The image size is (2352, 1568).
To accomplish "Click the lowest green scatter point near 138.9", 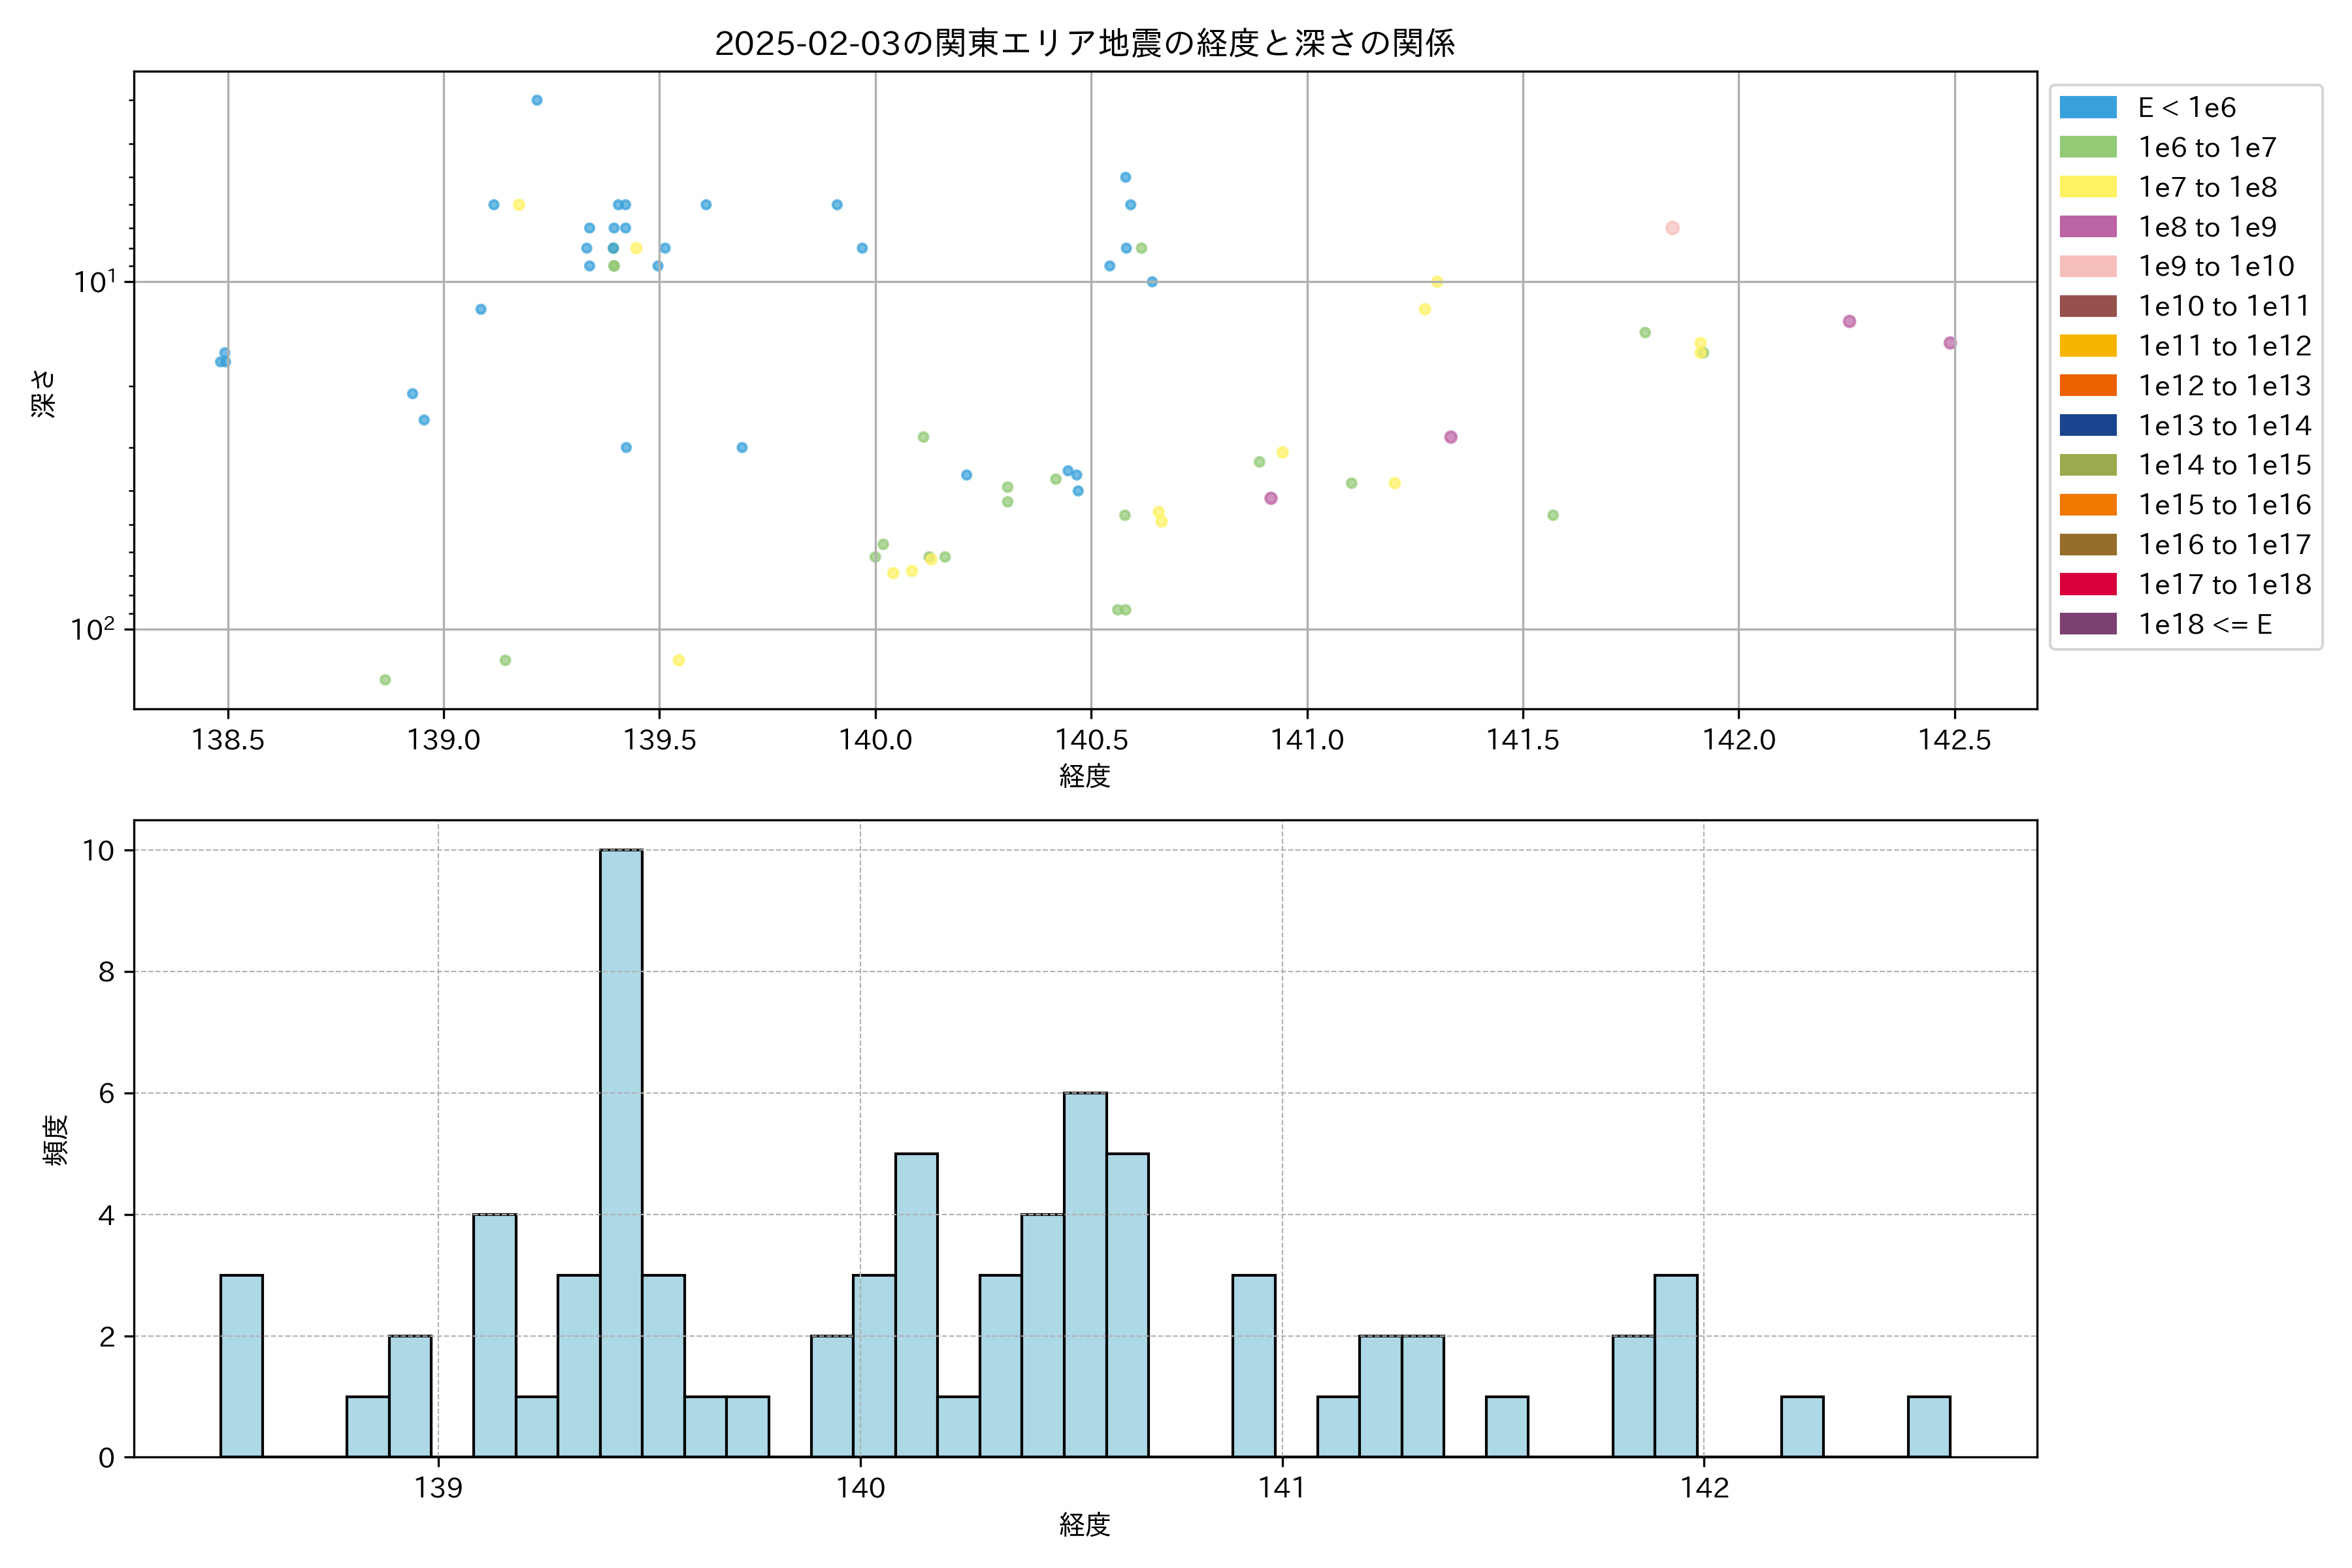I will pos(385,680).
